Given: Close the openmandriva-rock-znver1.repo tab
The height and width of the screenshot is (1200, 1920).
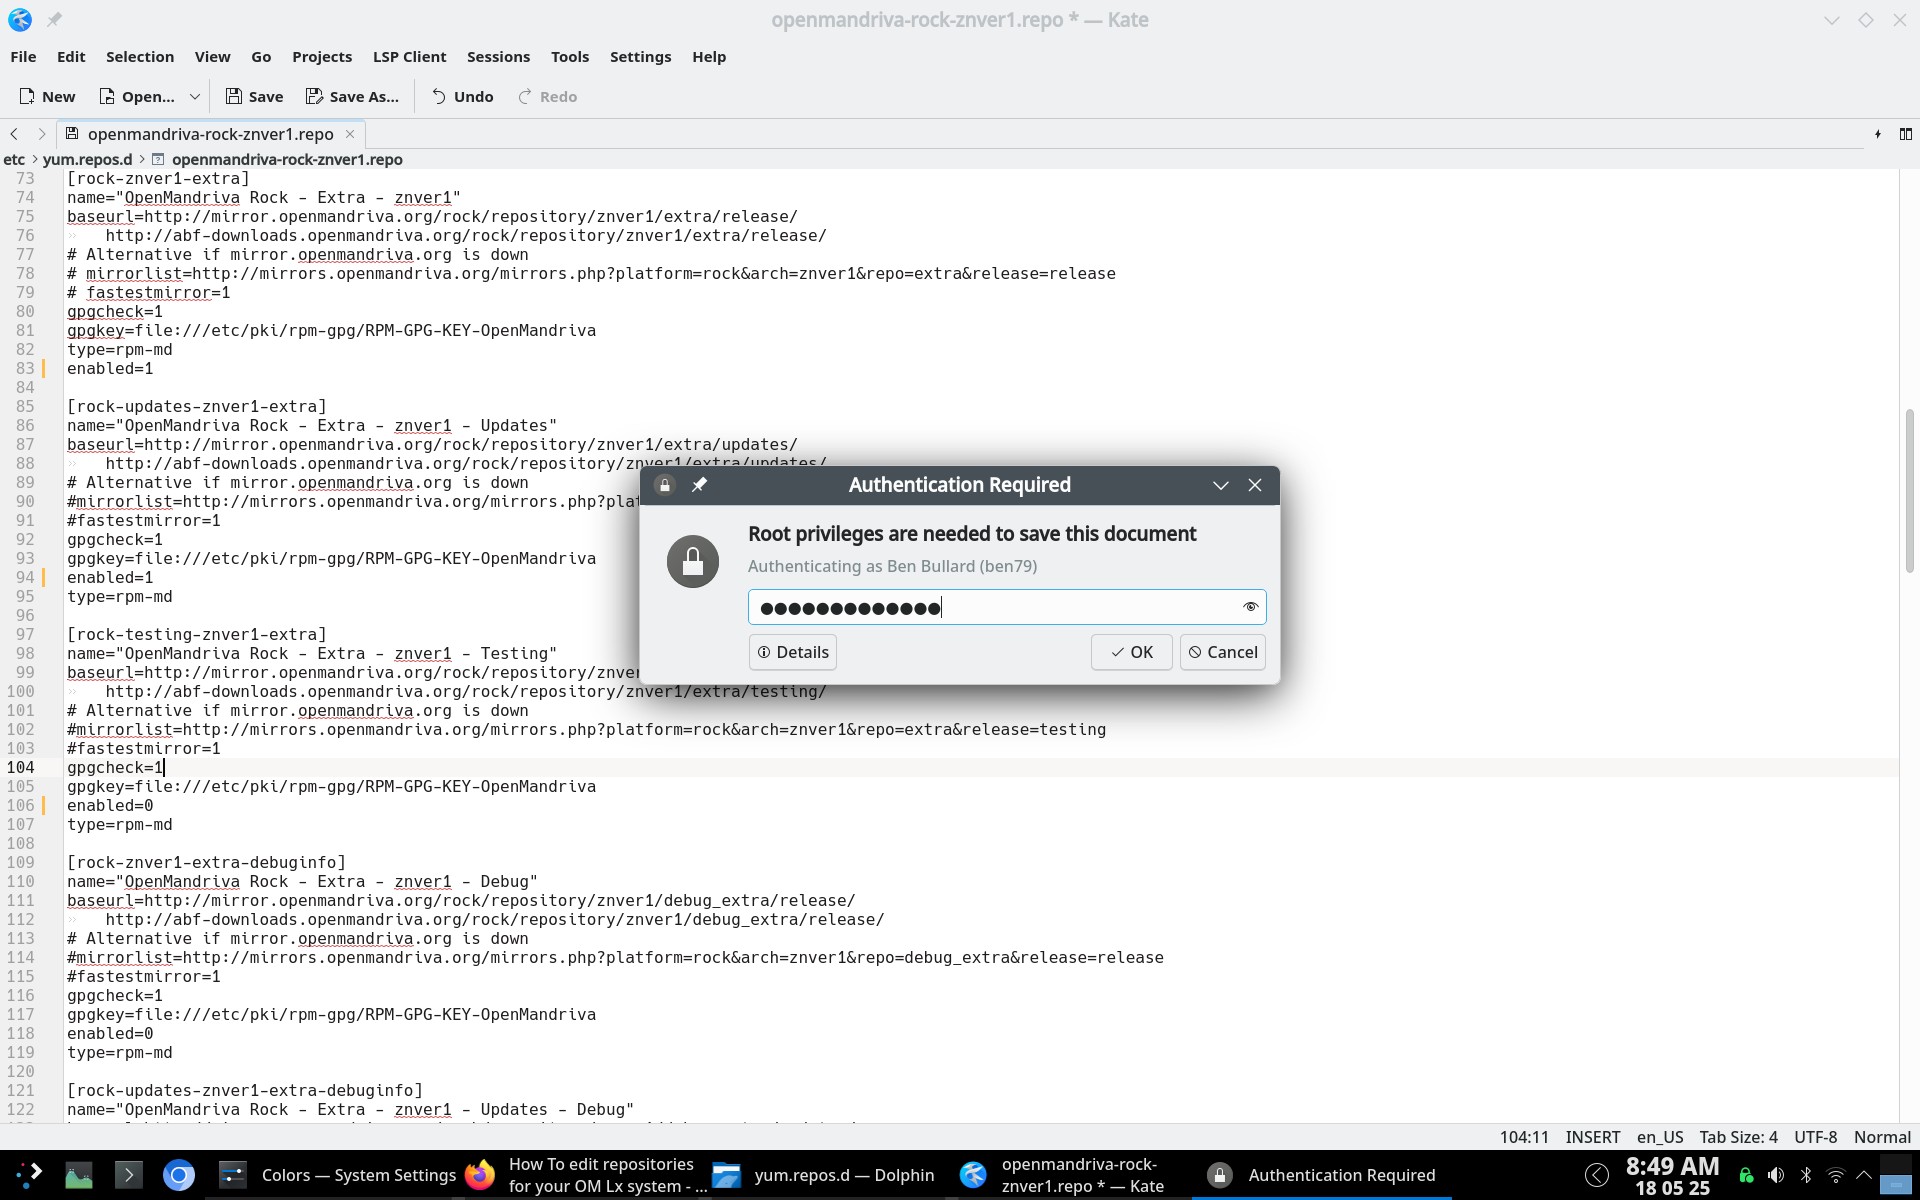Looking at the screenshot, I should tap(350, 134).
